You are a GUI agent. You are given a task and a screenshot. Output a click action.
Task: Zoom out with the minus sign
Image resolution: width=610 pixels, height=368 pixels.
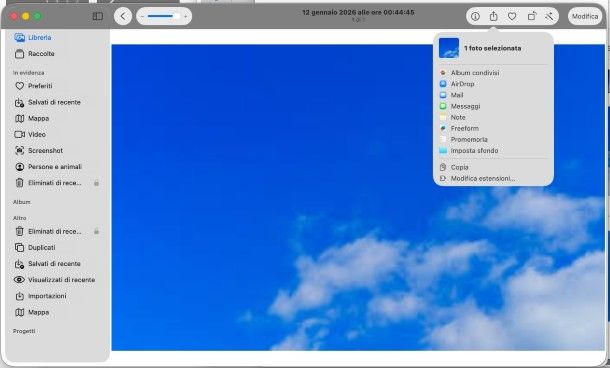point(142,16)
